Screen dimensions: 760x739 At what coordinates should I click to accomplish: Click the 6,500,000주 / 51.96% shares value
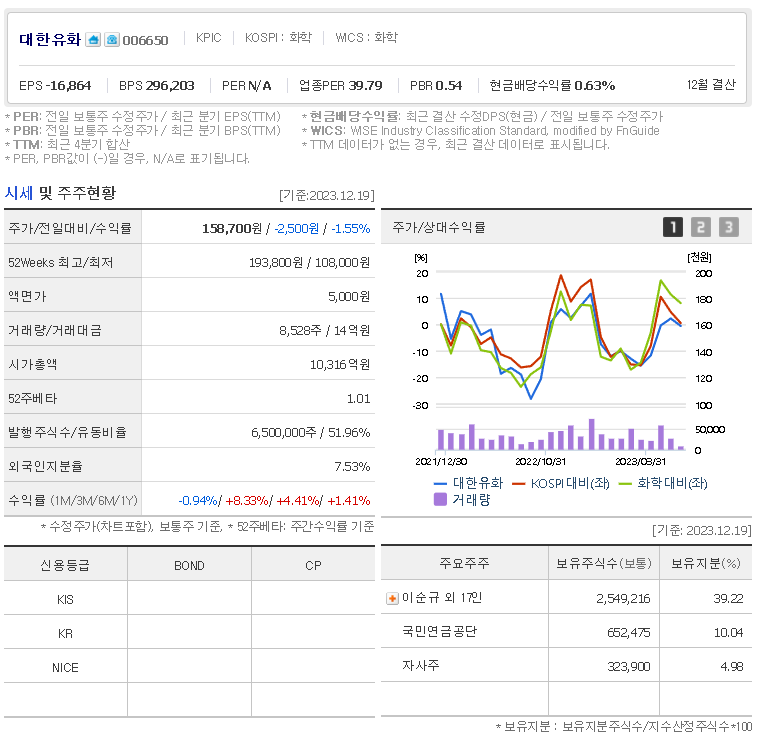click(310, 432)
